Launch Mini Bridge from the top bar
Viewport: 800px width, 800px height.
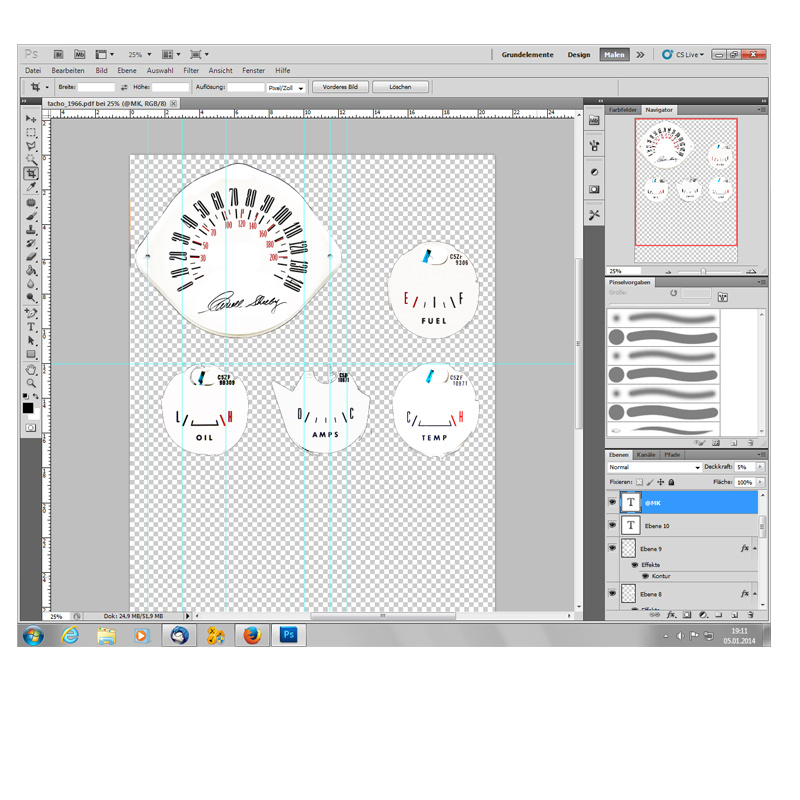(x=80, y=54)
